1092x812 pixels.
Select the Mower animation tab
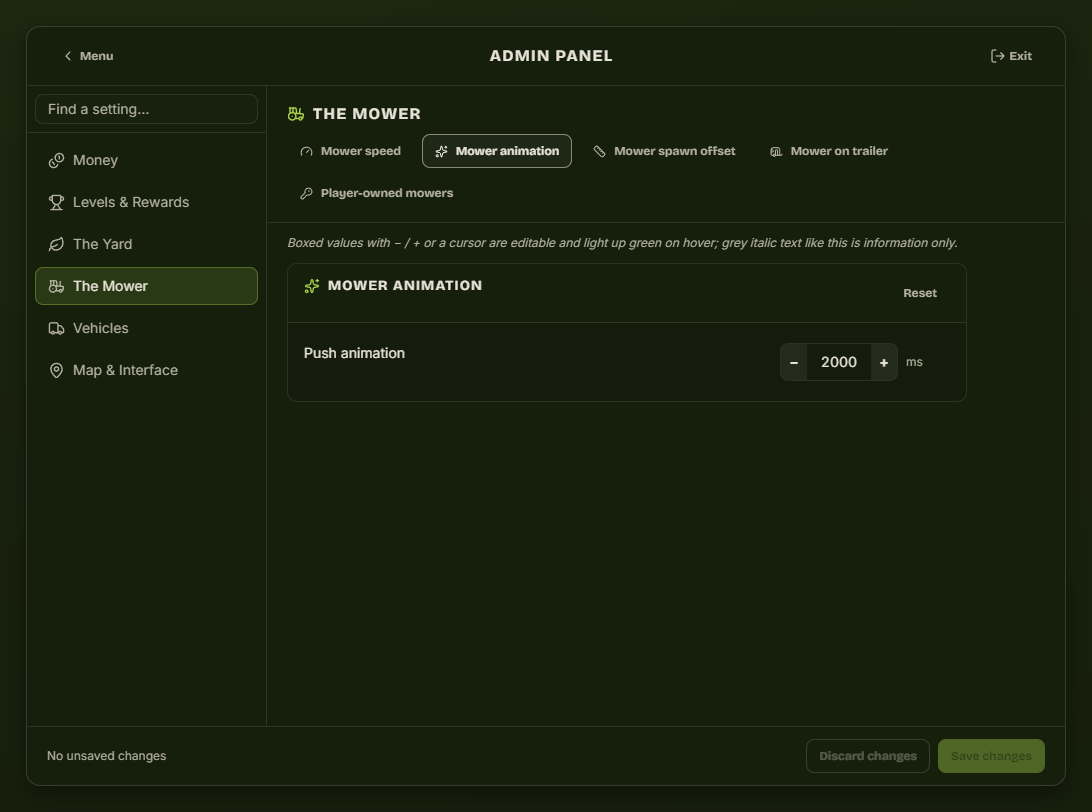tap(497, 151)
